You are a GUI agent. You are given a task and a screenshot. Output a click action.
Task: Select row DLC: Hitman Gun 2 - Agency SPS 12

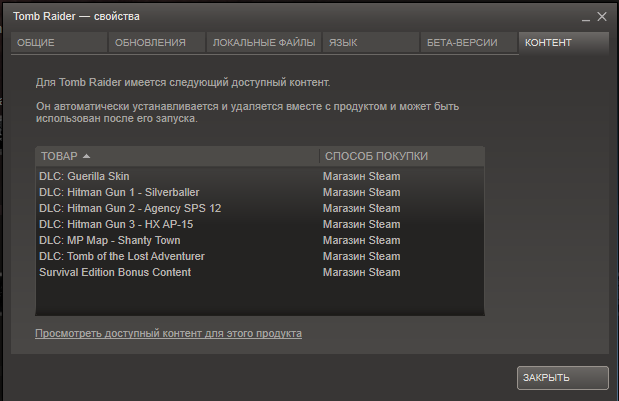(260, 208)
